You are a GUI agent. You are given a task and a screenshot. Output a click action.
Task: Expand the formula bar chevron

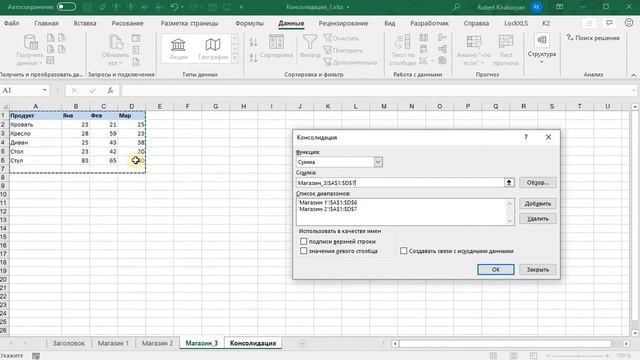click(634, 90)
